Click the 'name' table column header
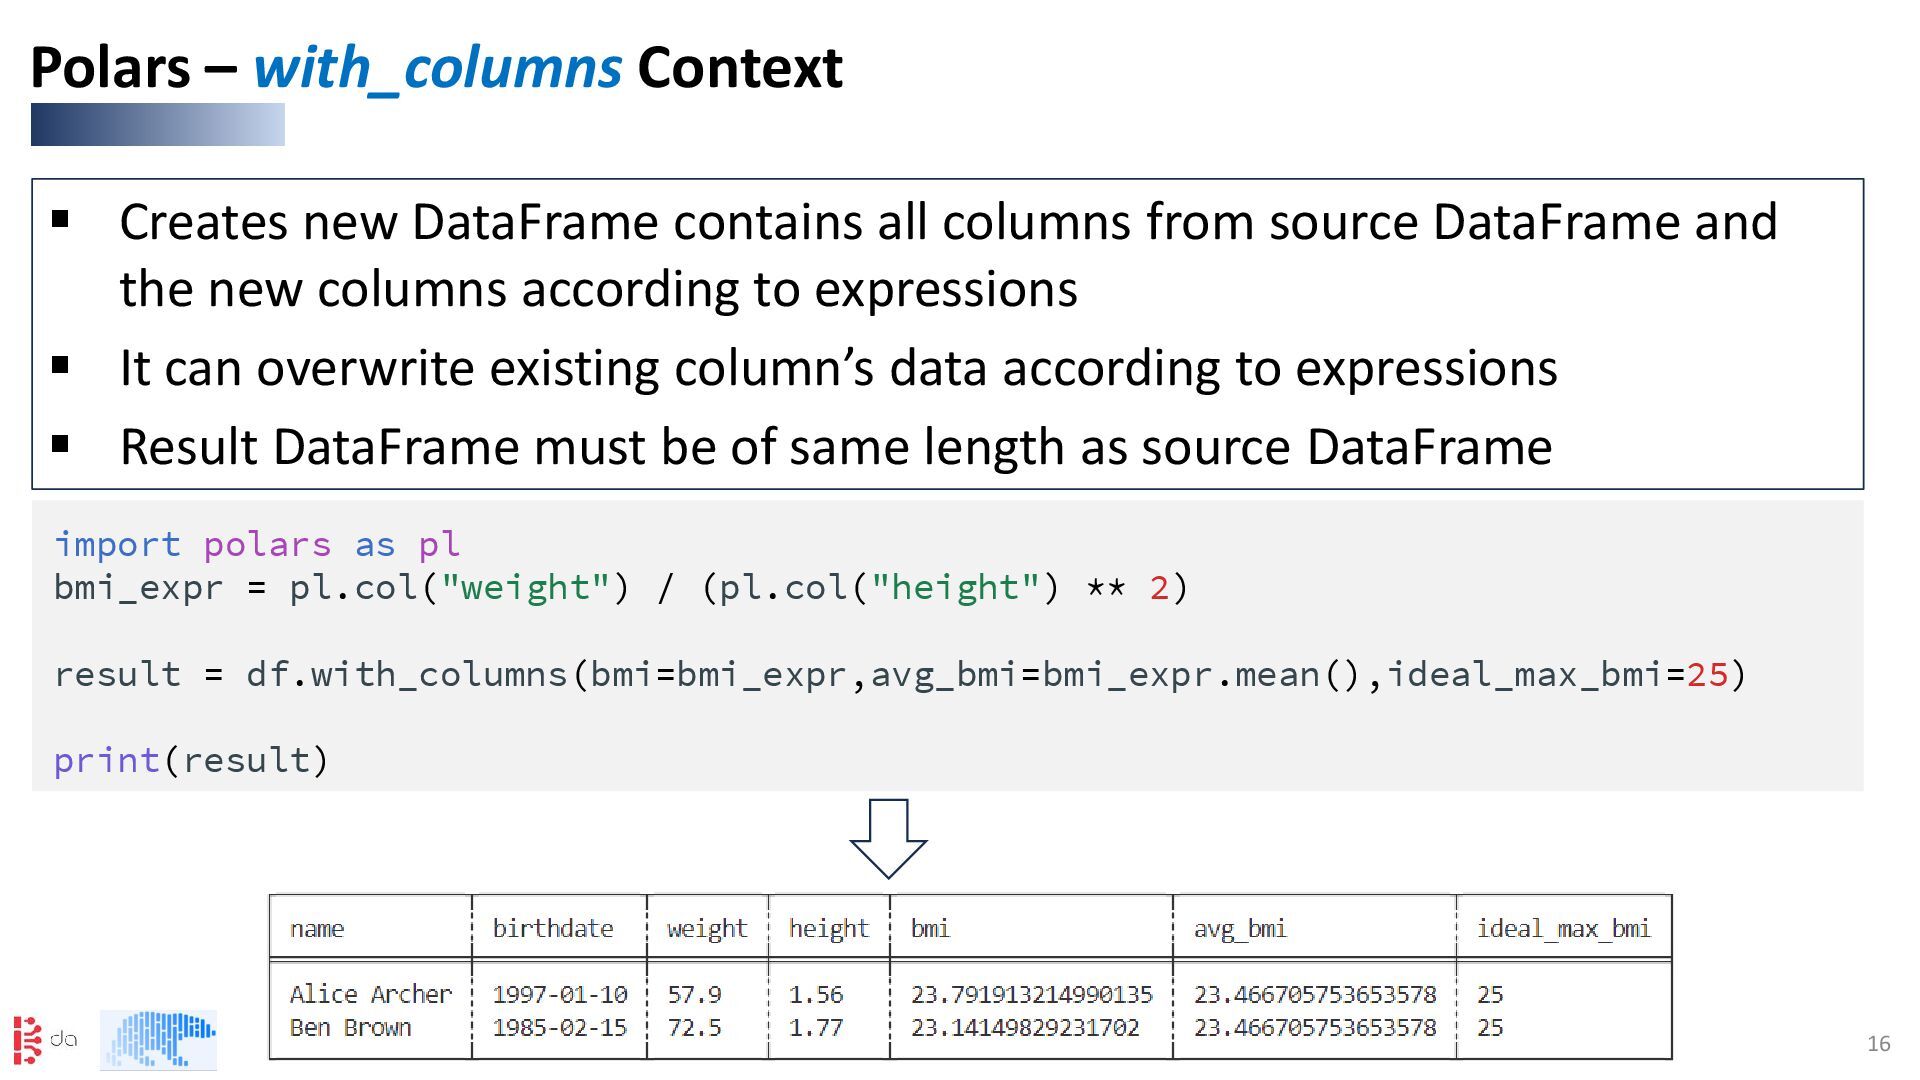1920x1080 pixels. (317, 929)
